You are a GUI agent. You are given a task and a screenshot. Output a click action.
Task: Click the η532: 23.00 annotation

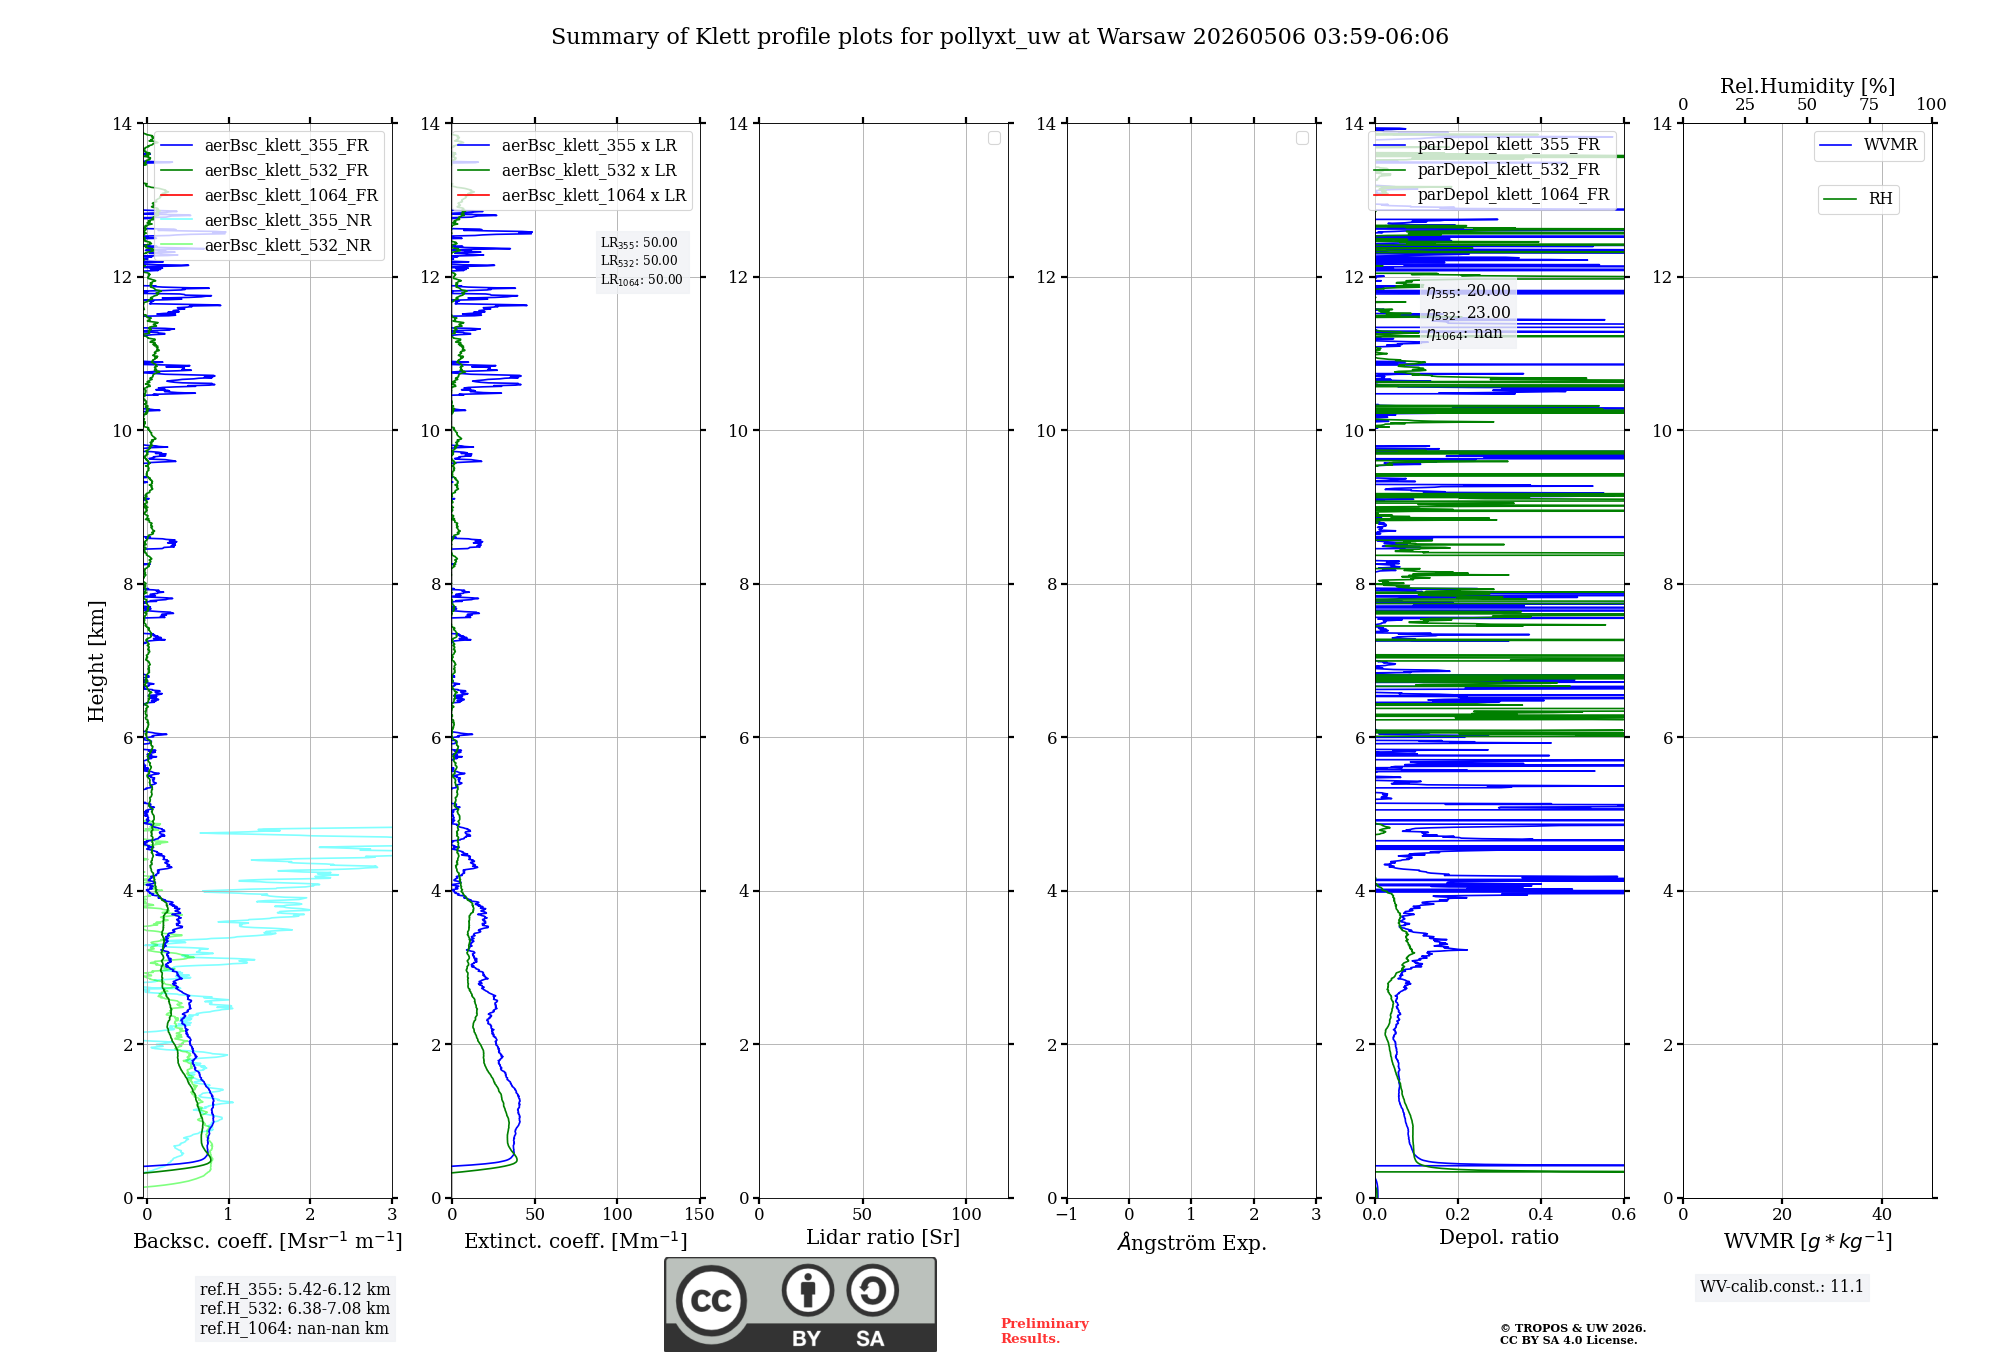pos(1468,313)
